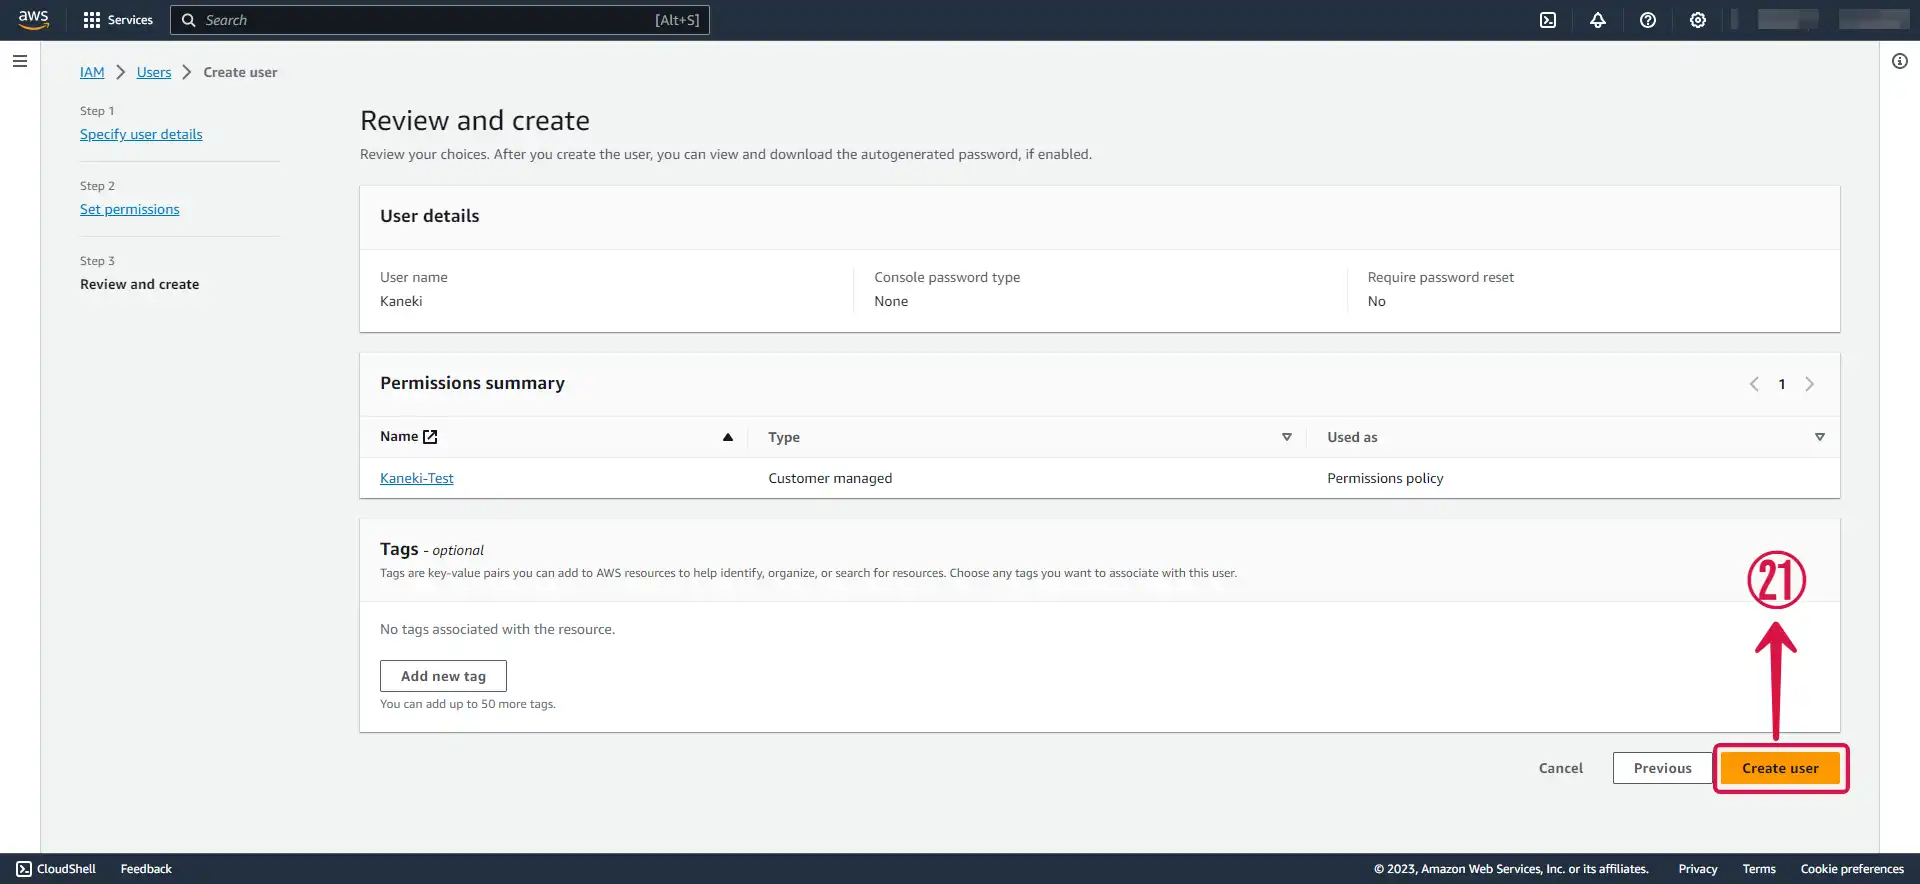Open the settings gear in top bar
The image size is (1920, 884).
1698,20
